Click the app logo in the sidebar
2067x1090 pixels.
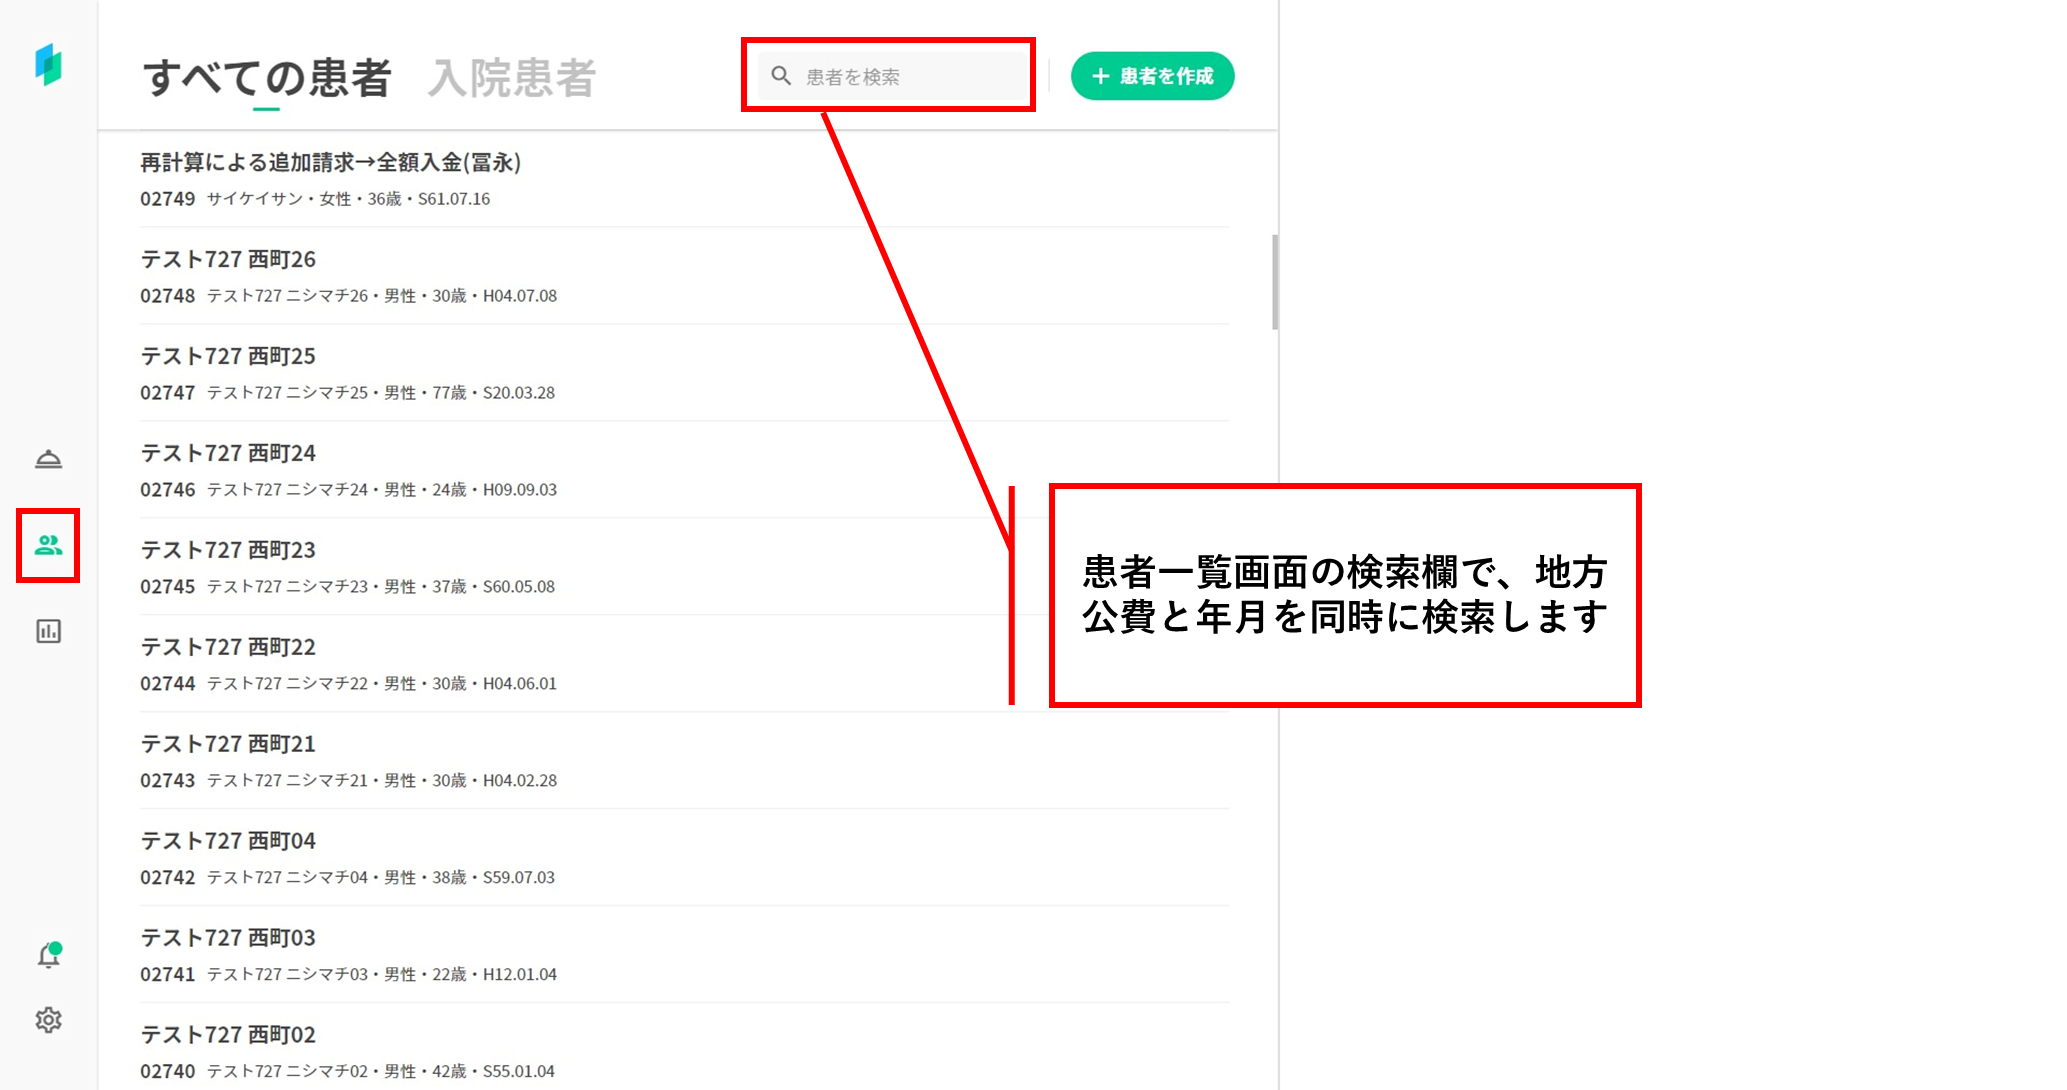48,65
